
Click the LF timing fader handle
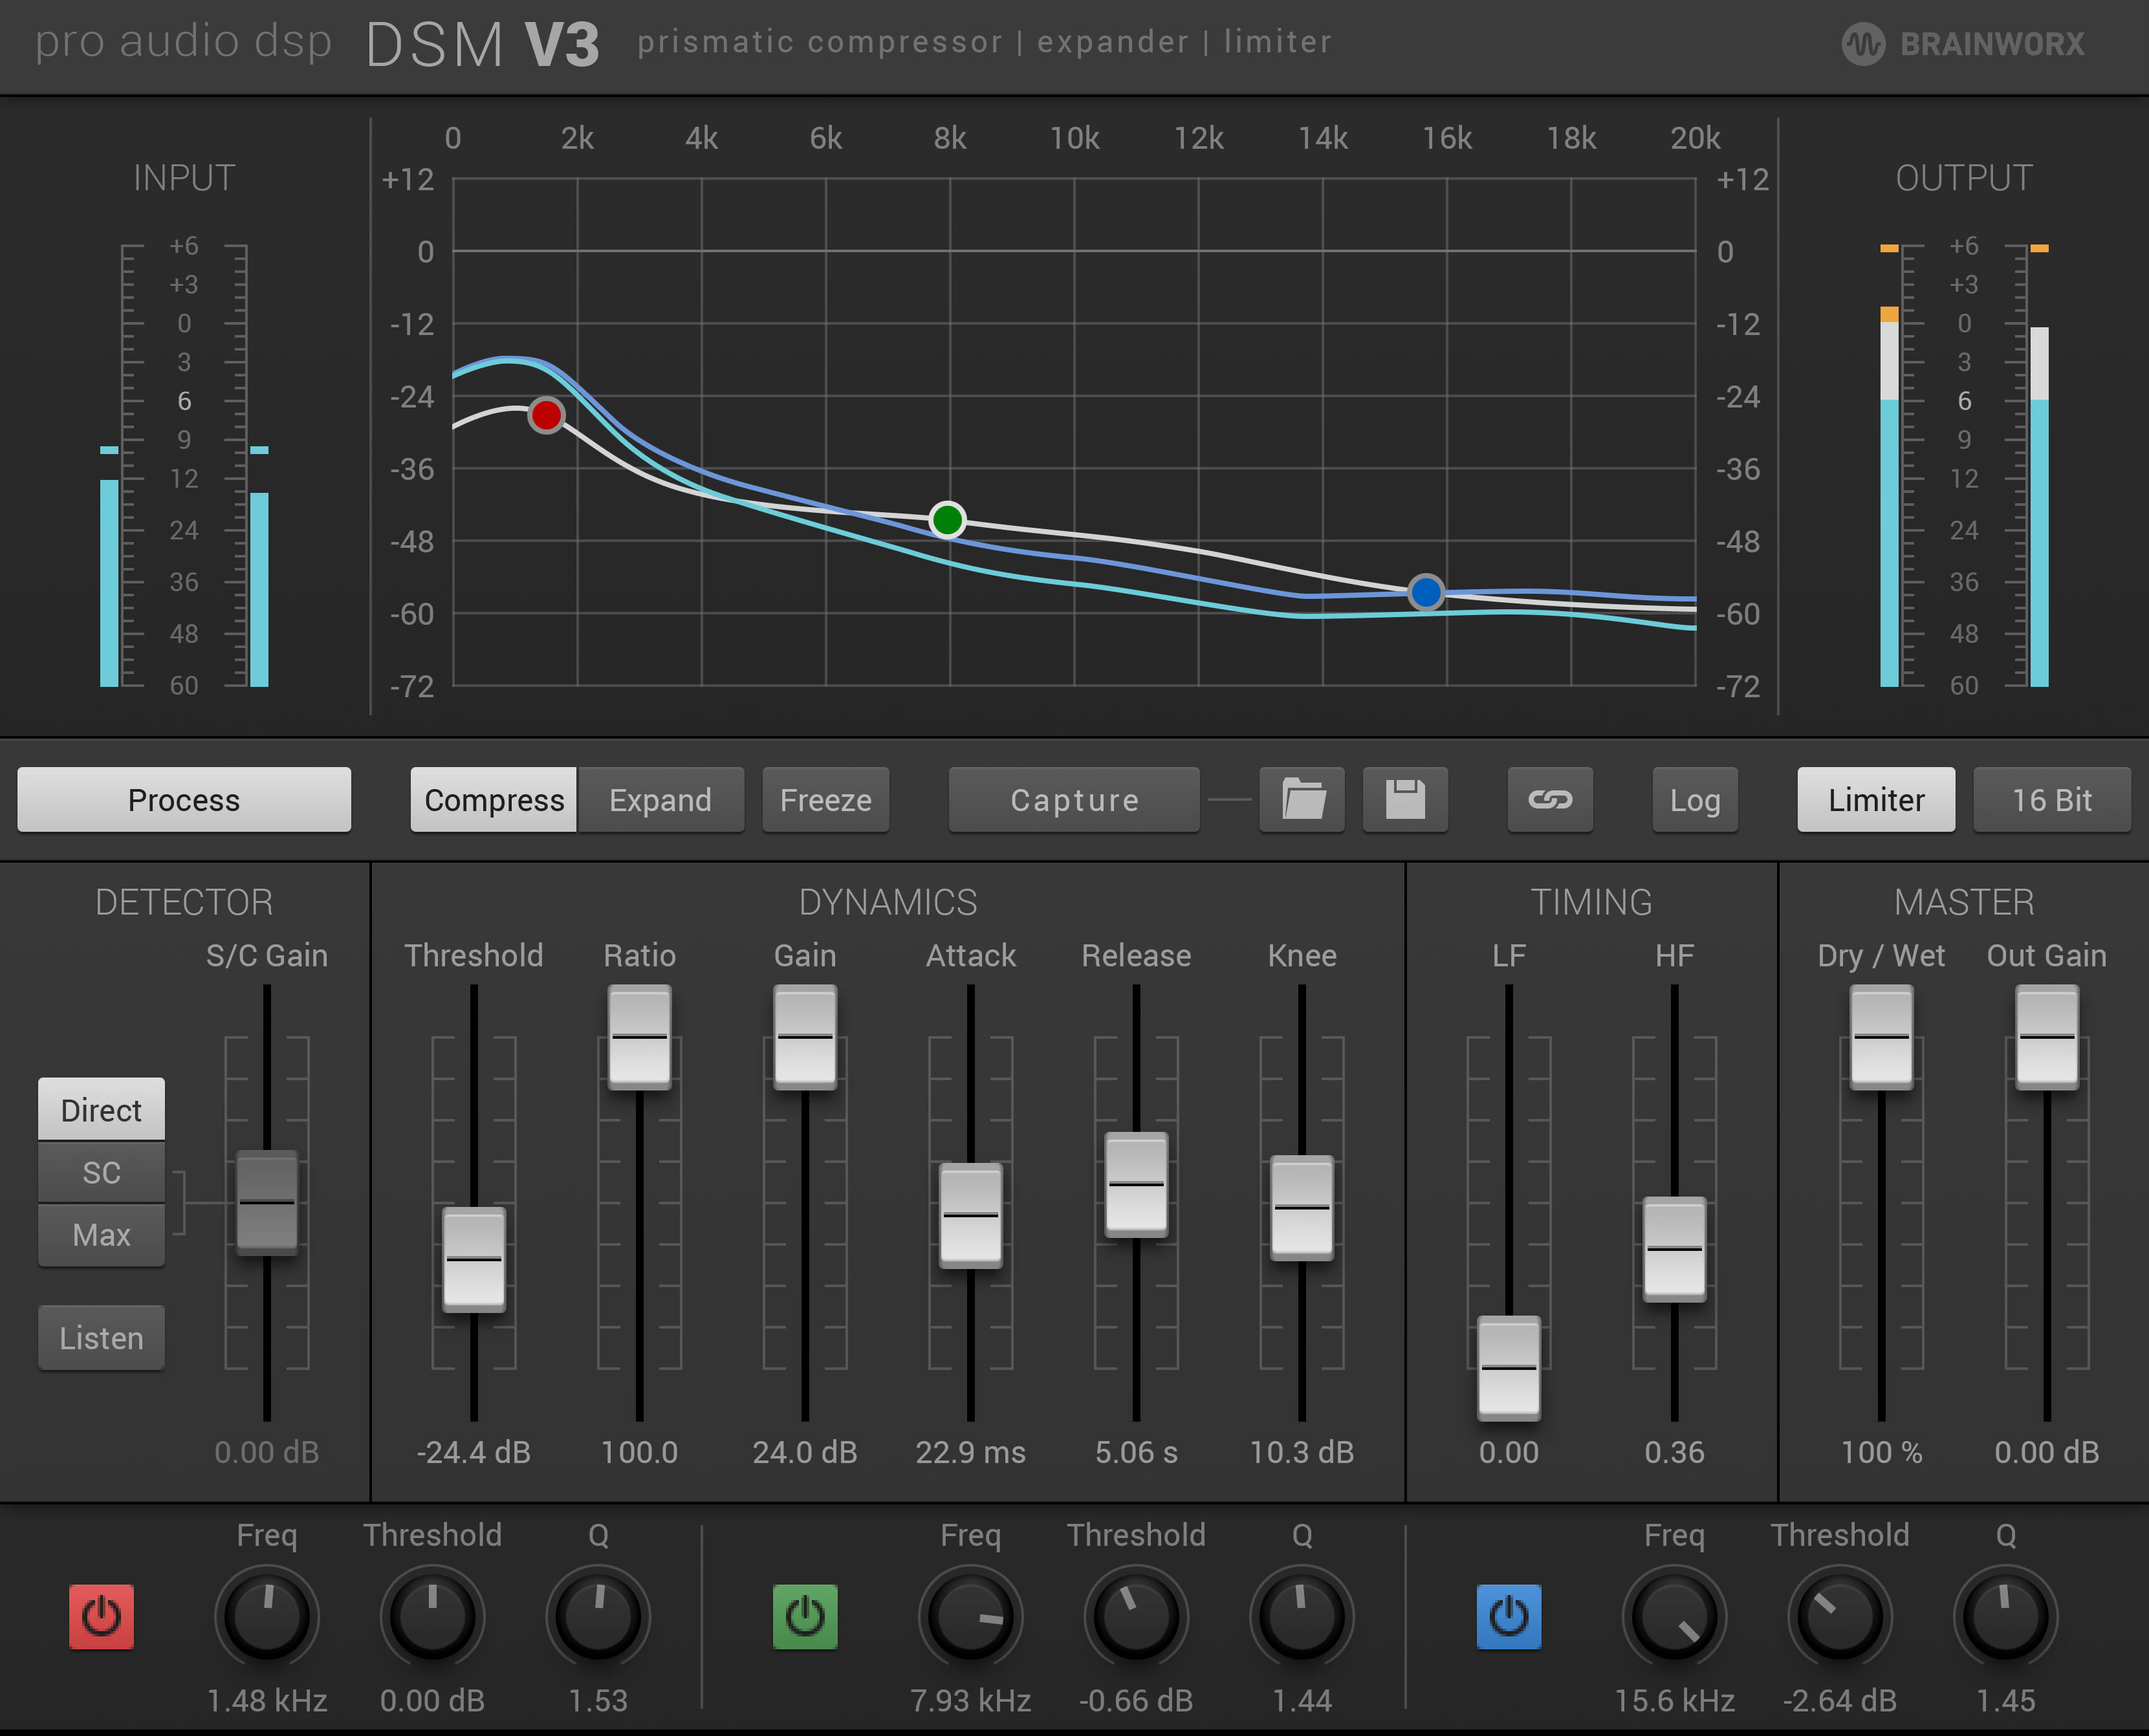(x=1509, y=1367)
